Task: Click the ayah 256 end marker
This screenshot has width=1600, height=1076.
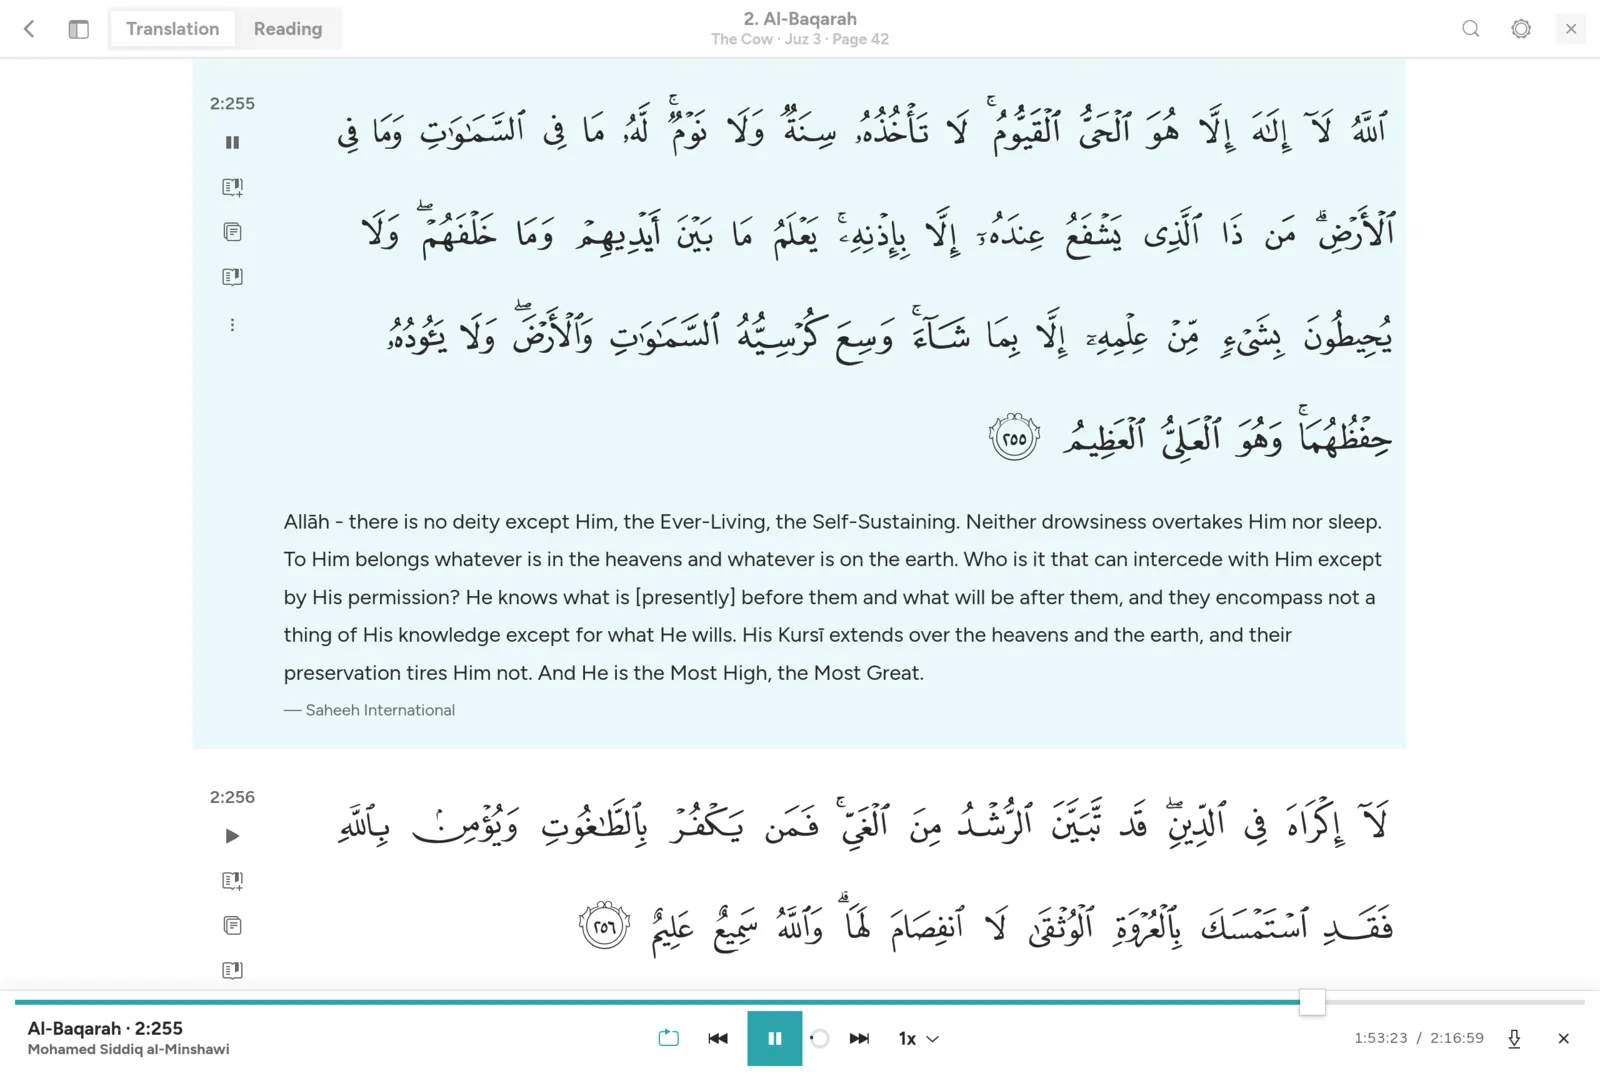Action: pos(604,926)
